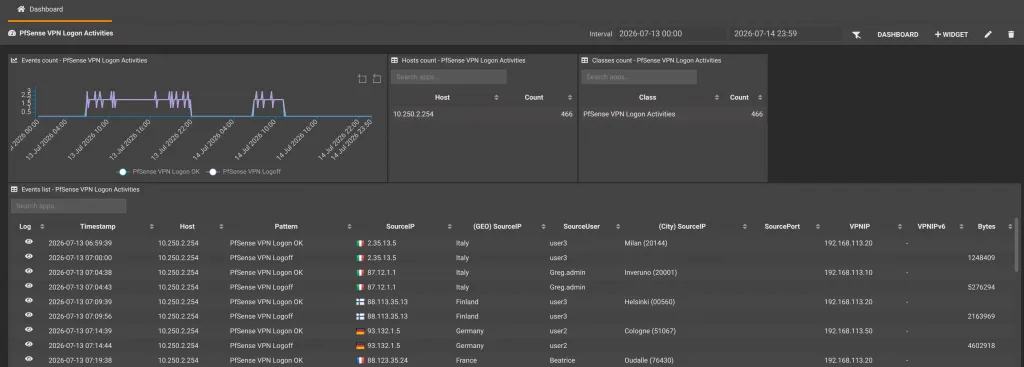Click the Classes count search box
1024x367 pixels.
[x=639, y=77]
